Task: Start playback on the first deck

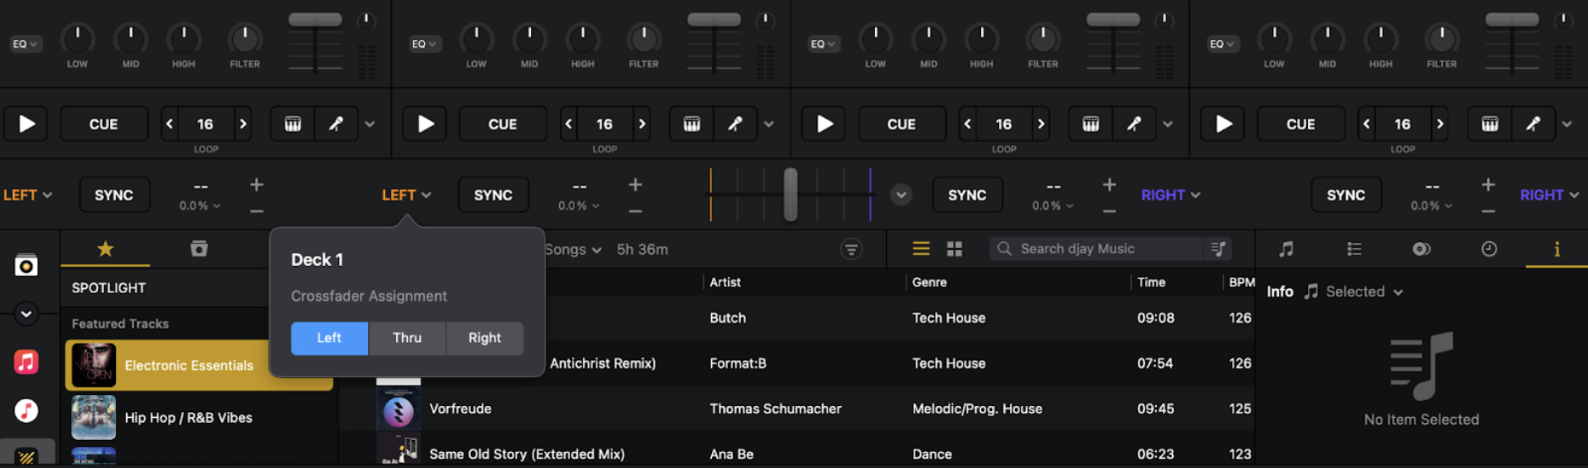Action: coord(27,124)
